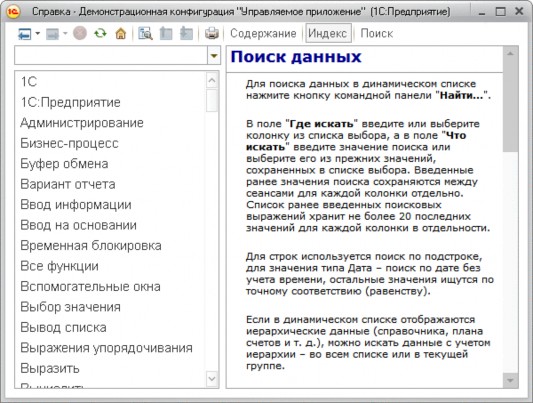This screenshot has height=403, width=533.
Task: Select index entry Ввод информации
Action: (x=76, y=205)
